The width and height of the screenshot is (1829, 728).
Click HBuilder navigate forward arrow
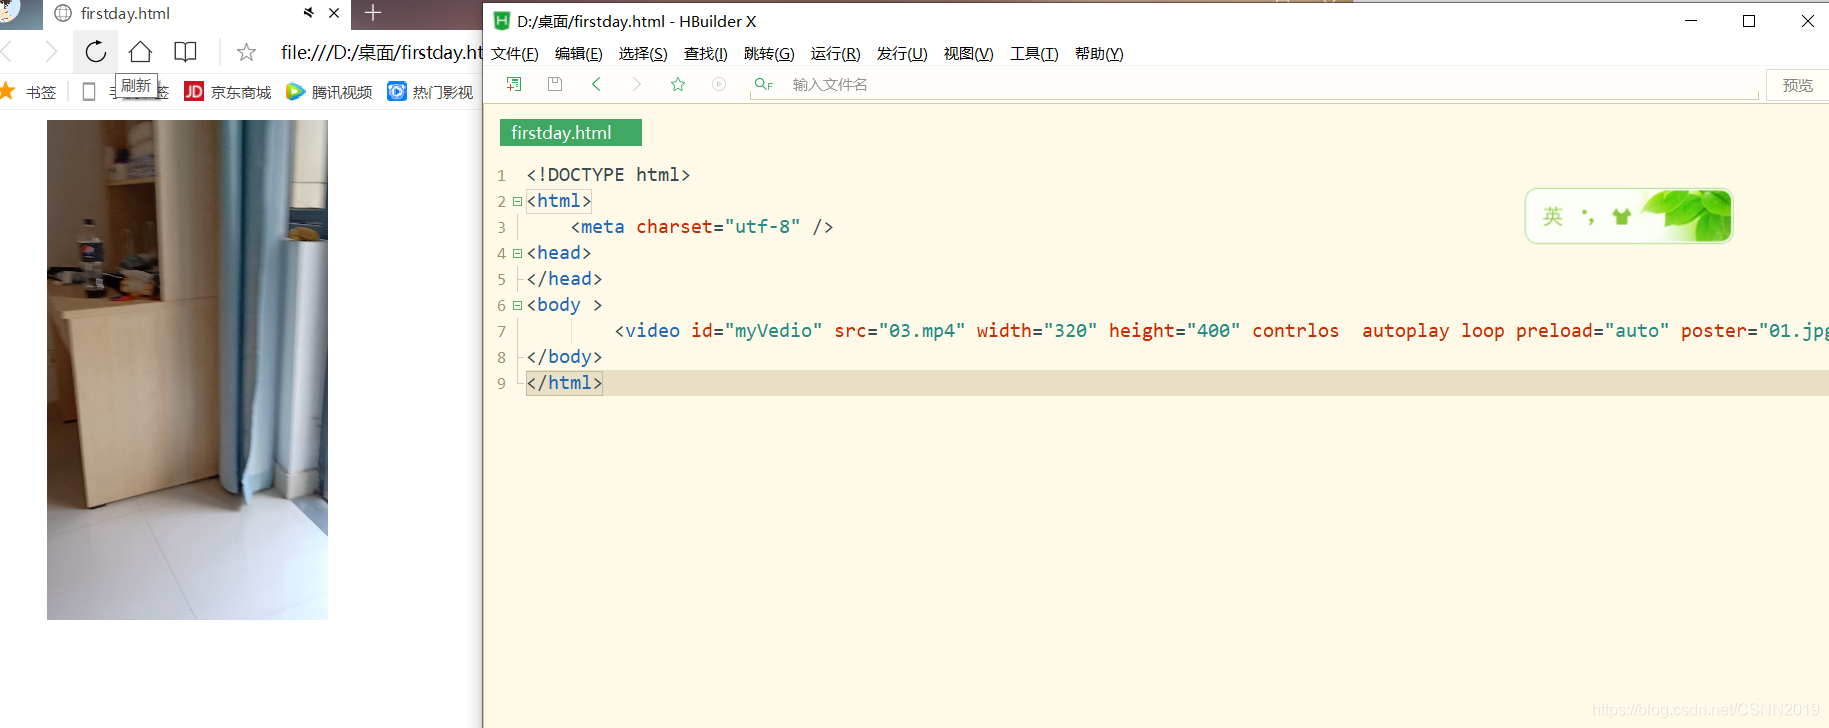[637, 84]
